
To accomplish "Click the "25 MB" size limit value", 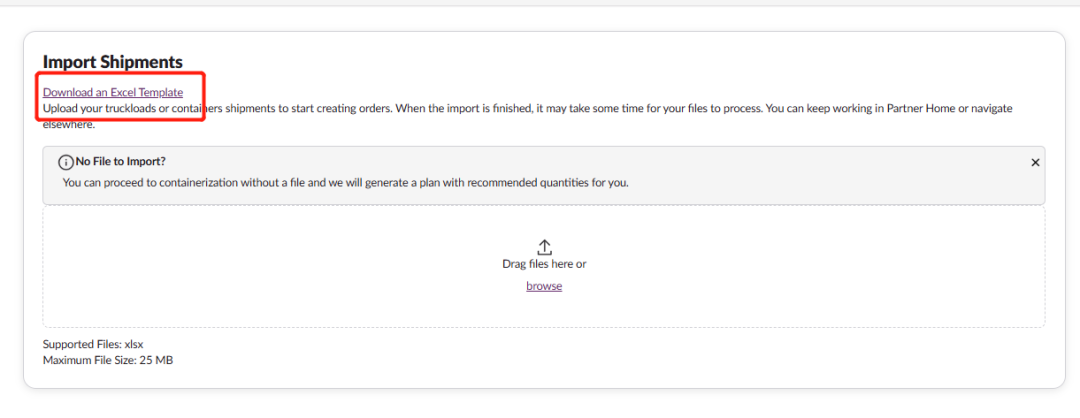I will (x=155, y=360).
